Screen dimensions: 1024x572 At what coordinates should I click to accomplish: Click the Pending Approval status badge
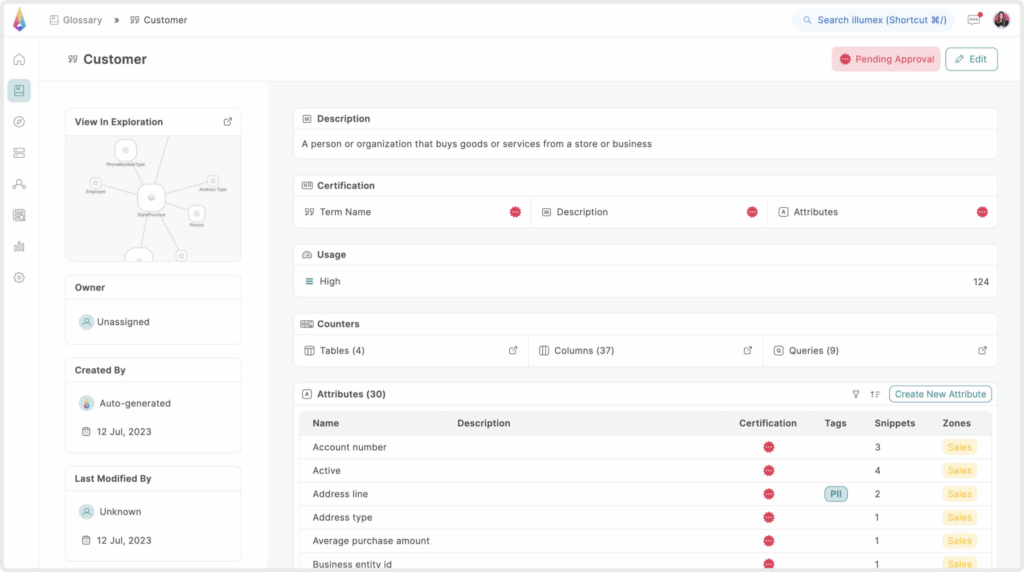coord(886,59)
